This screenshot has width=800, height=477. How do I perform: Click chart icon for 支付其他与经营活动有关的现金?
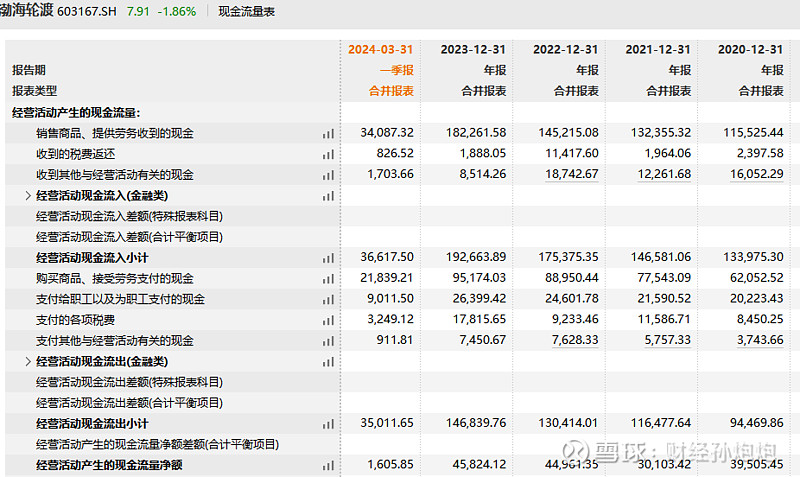(x=328, y=341)
